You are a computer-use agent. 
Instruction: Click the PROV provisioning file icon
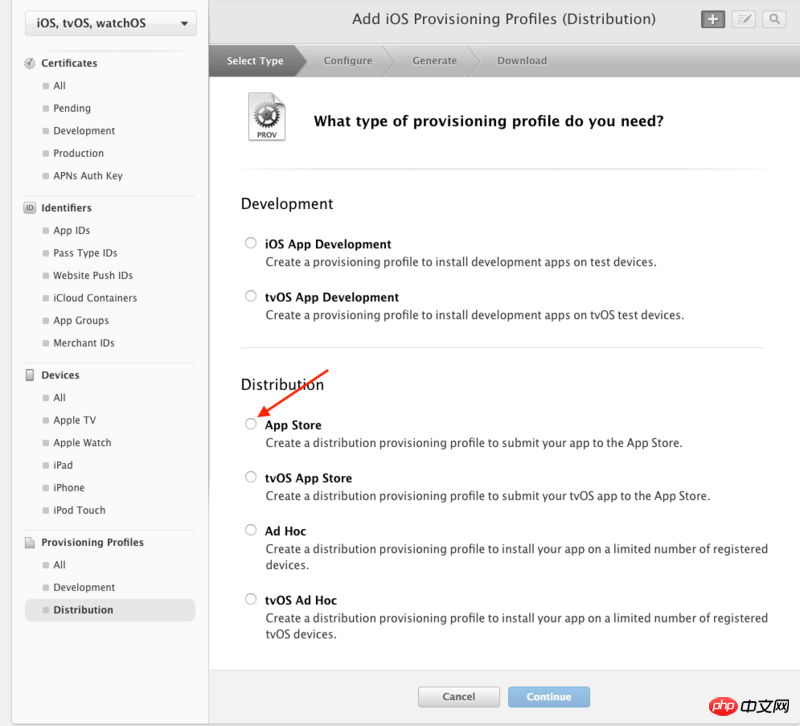tap(267, 116)
